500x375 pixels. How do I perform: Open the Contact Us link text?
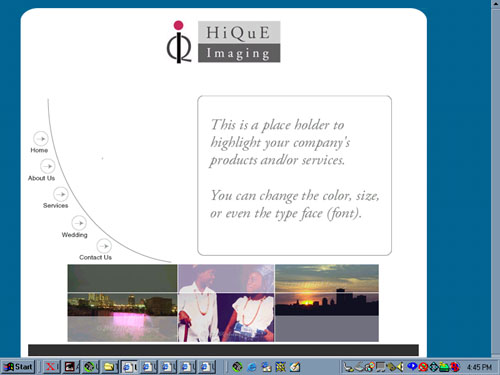click(95, 257)
